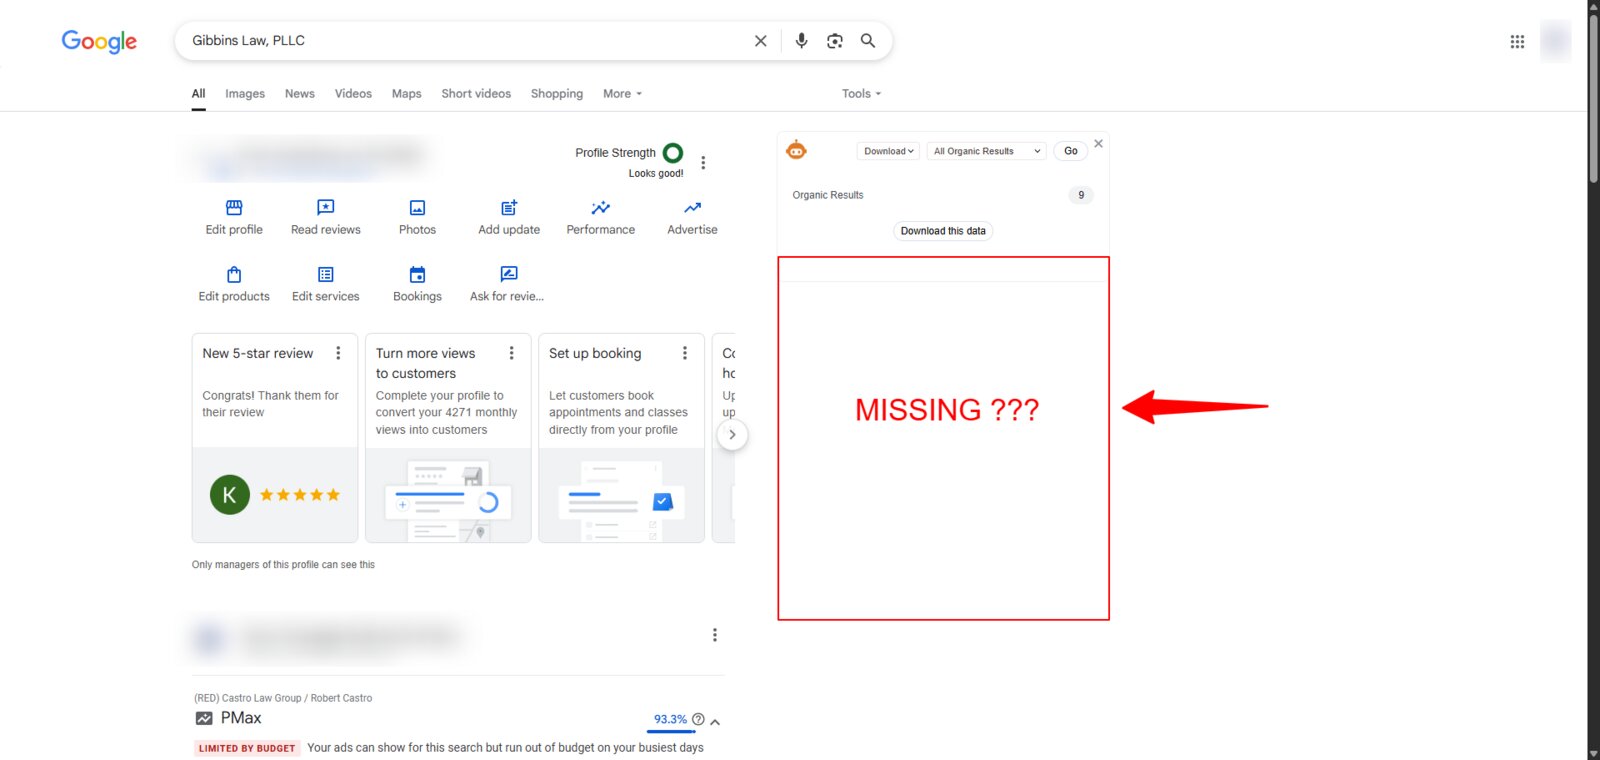
Task: Clear the search box text
Action: (760, 41)
